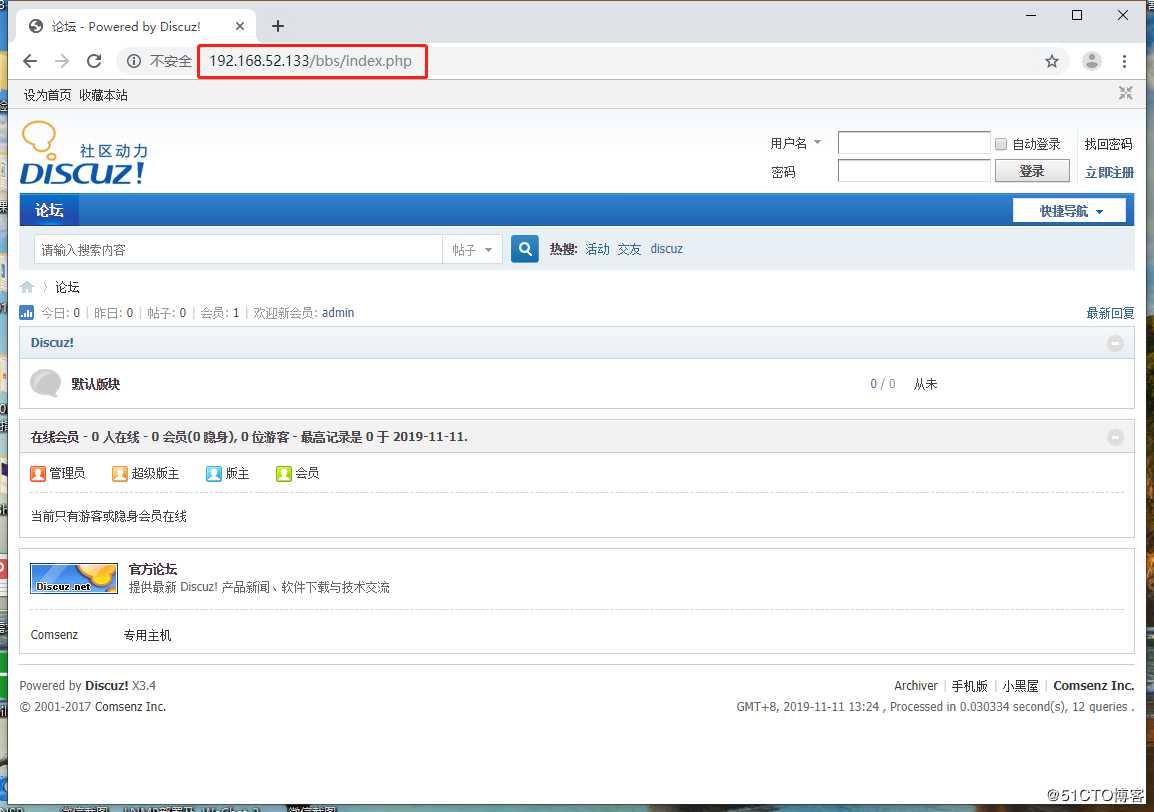
Task: Click 设为首页 link
Action: pyautogui.click(x=47, y=95)
